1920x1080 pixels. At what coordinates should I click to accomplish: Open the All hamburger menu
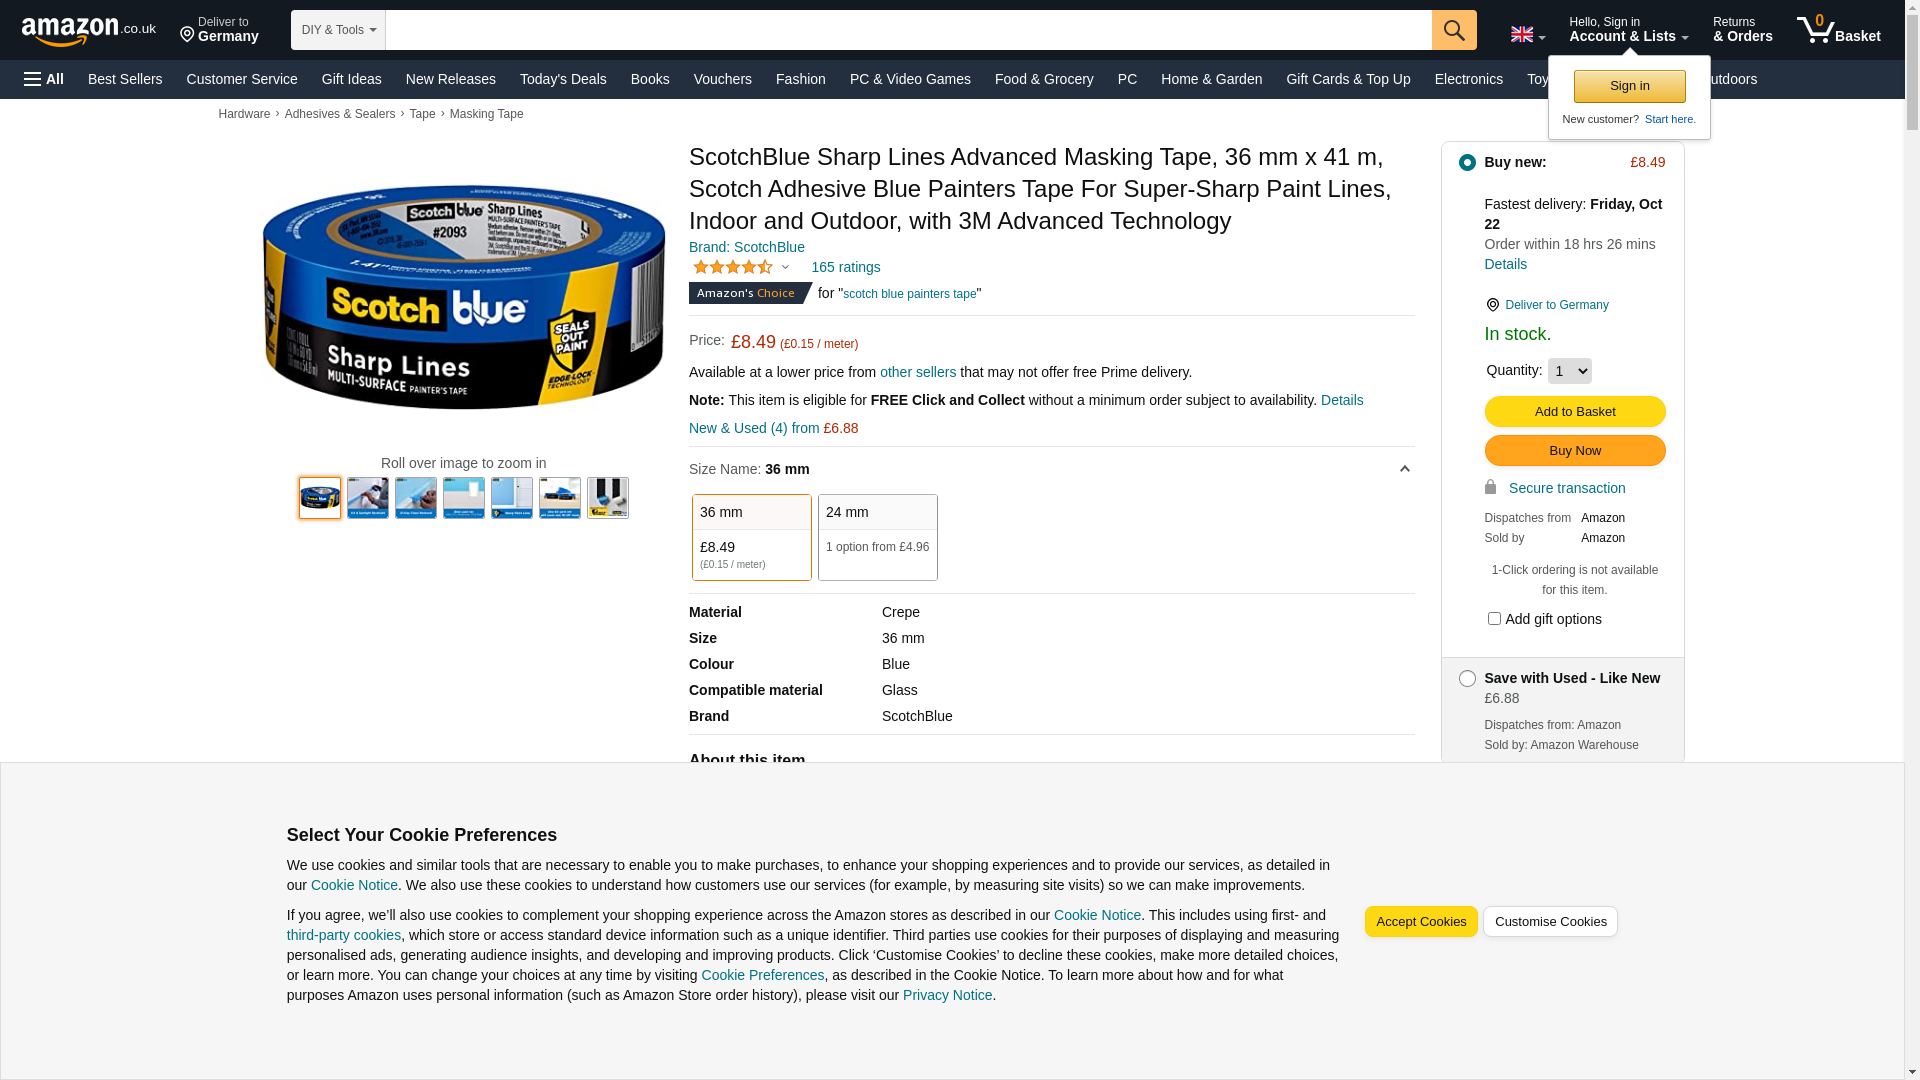point(44,79)
